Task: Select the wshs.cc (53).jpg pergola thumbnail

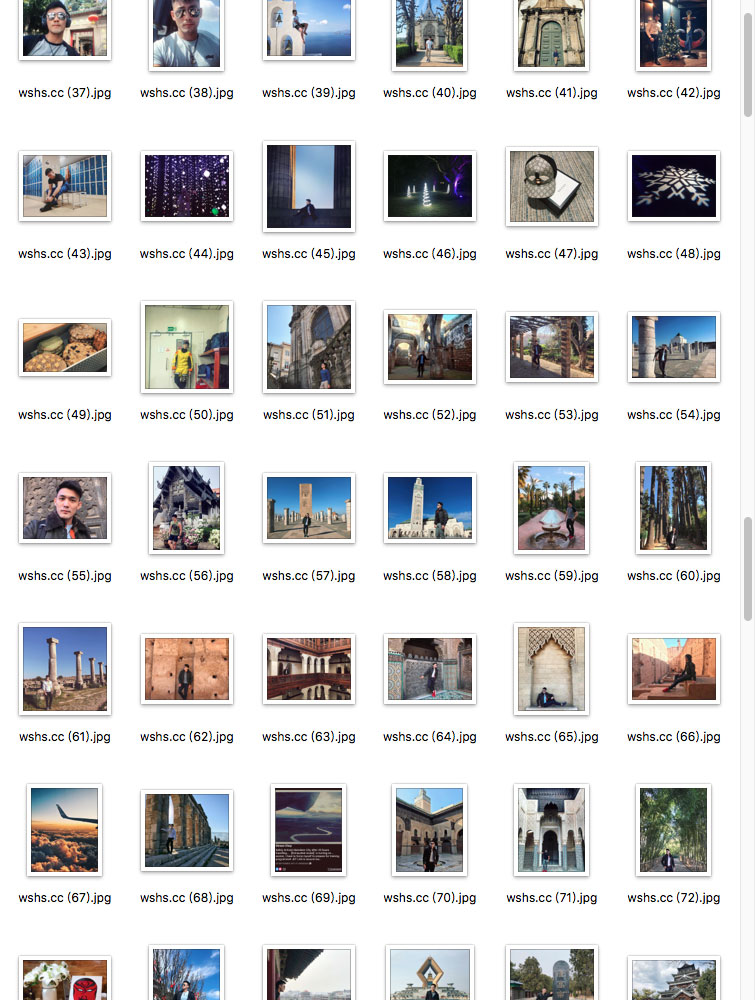Action: [x=552, y=347]
